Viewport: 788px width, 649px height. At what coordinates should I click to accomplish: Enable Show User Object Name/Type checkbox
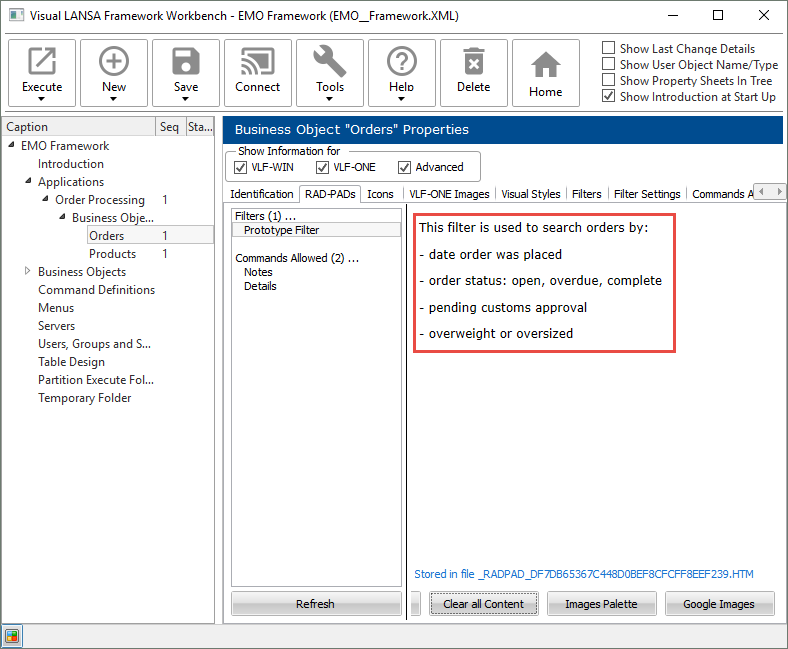pos(608,64)
